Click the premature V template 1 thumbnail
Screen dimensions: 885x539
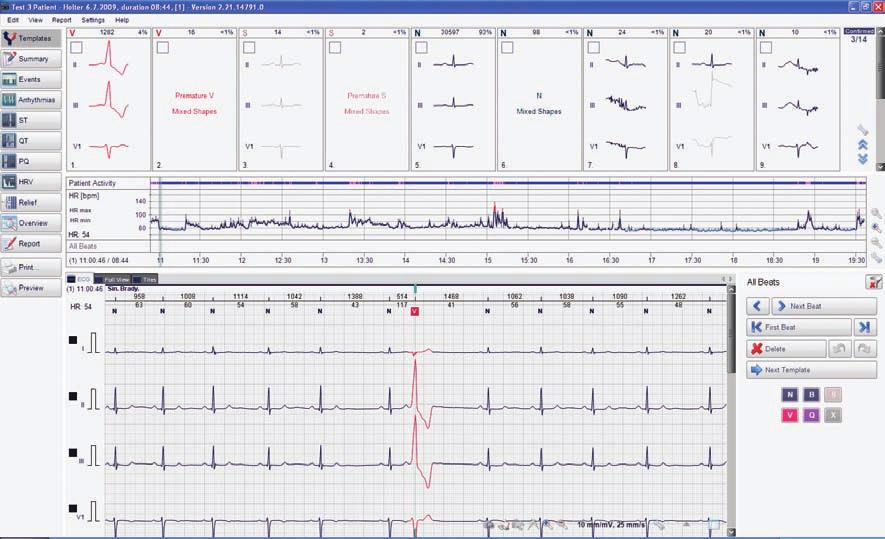pyautogui.click(x=109, y=99)
